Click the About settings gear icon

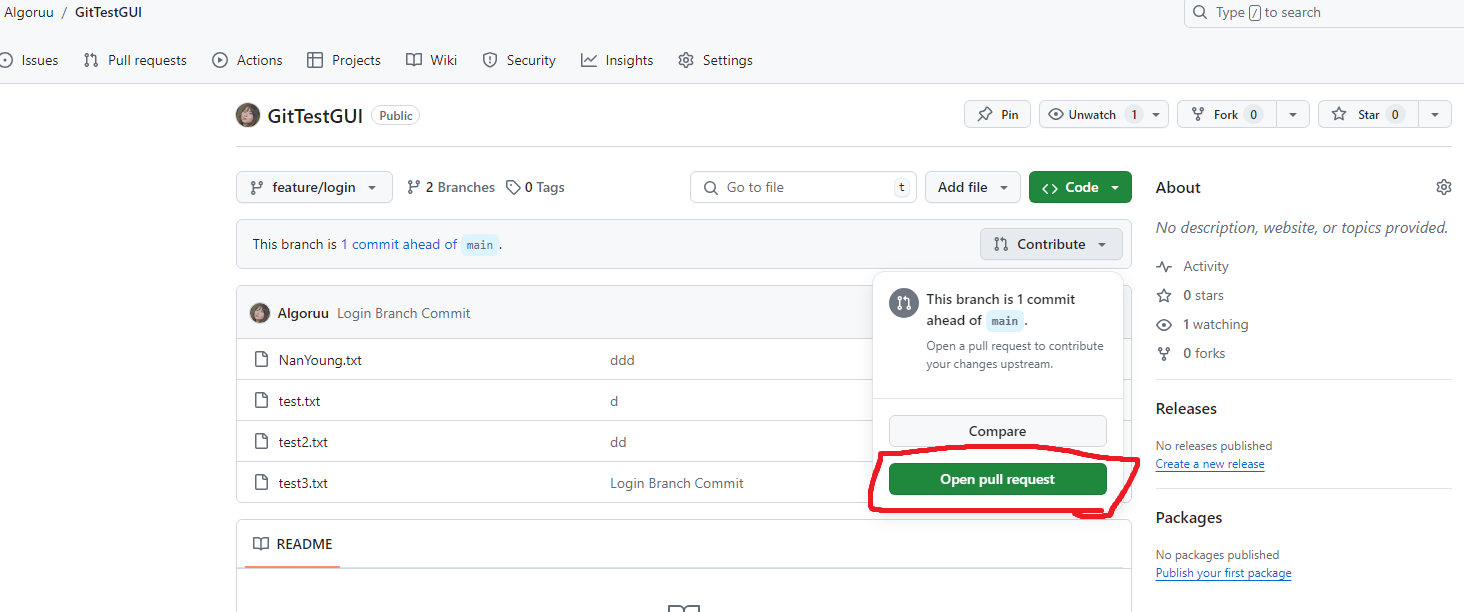point(1443,187)
